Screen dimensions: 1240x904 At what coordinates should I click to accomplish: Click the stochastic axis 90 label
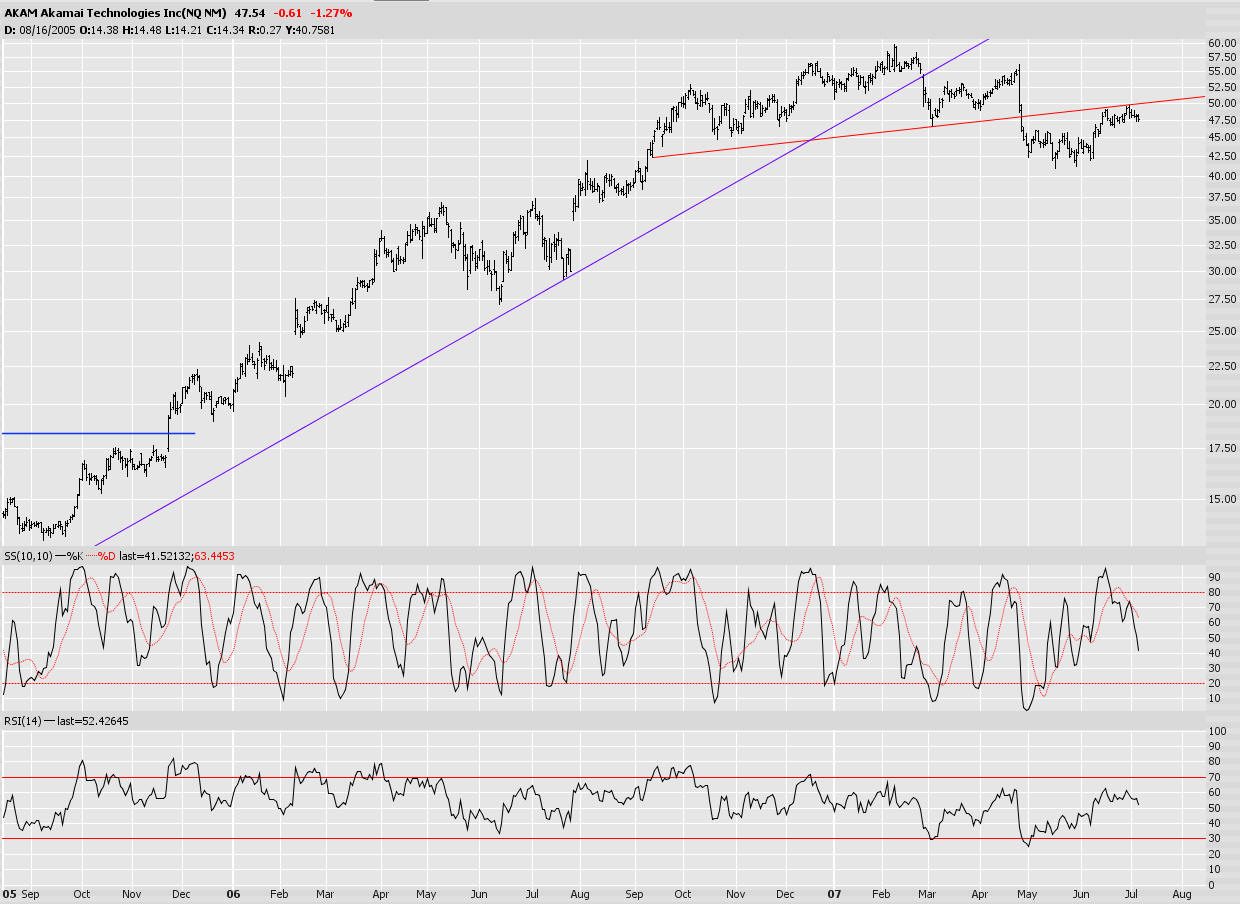pyautogui.click(x=1215, y=577)
